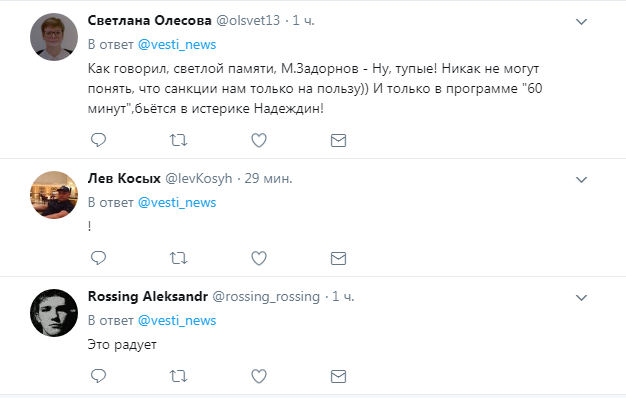Viewport: 626px width, 398px height.
Task: Open Rossing Aleksandr's black-and-white avatar
Action: (54, 313)
